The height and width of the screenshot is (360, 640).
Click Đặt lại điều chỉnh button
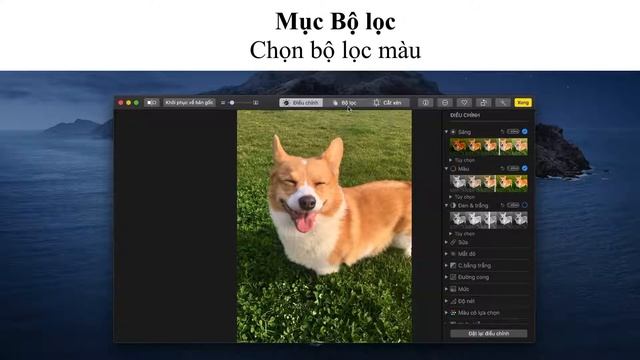point(489,333)
